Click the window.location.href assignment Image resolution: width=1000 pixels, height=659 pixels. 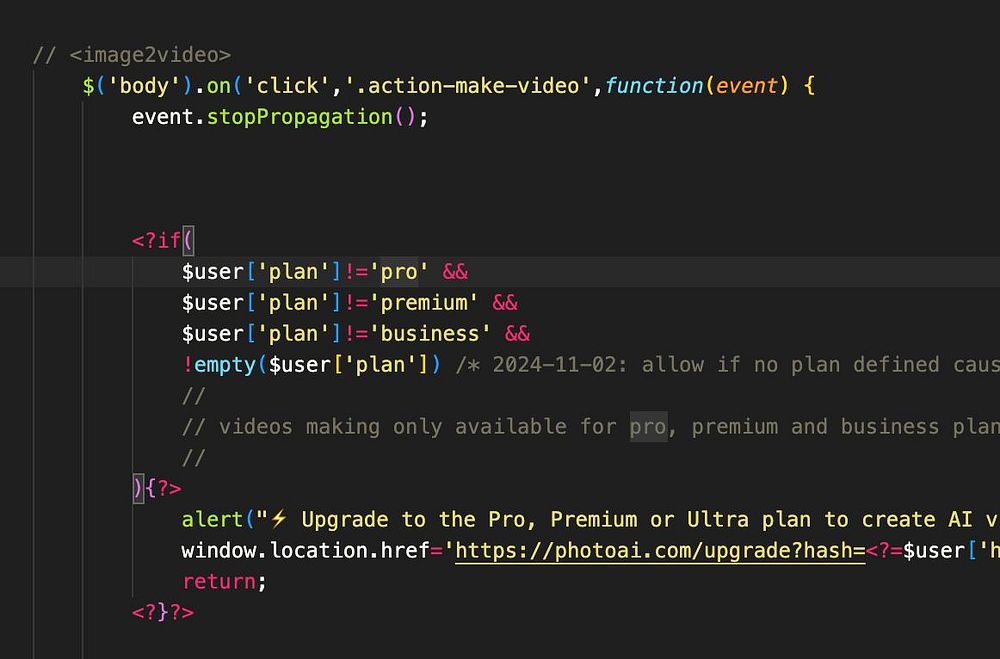point(305,551)
